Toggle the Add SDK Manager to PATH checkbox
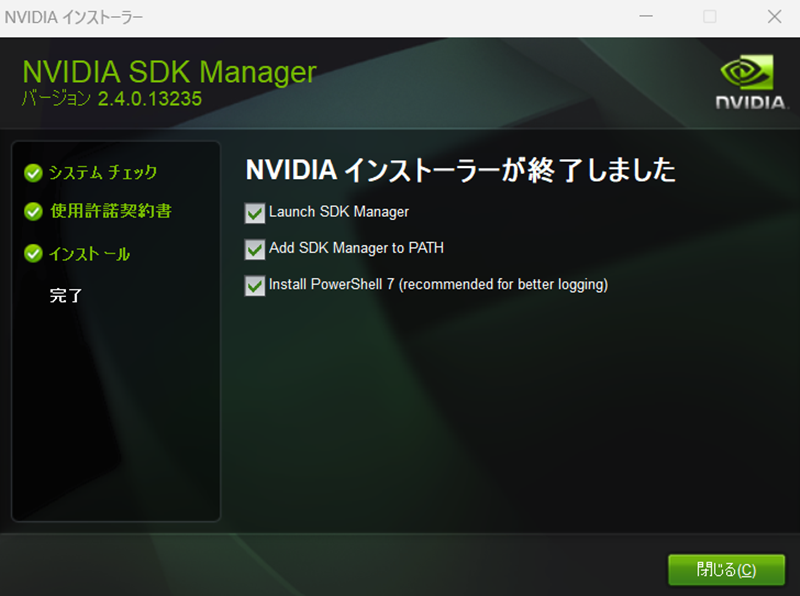The image size is (800, 596). (254, 249)
